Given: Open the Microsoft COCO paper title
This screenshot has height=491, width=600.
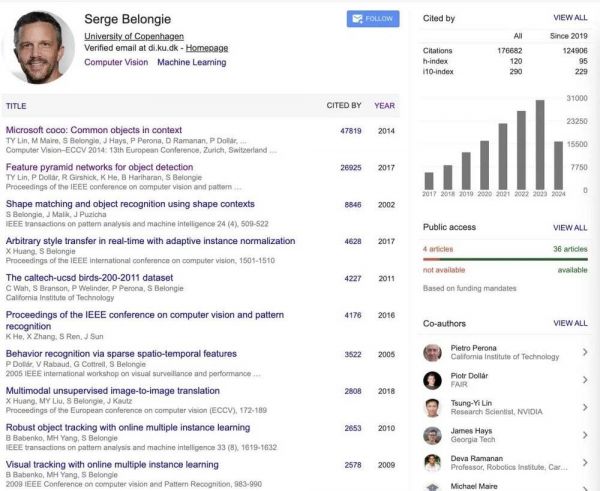Looking at the screenshot, I should (x=94, y=130).
